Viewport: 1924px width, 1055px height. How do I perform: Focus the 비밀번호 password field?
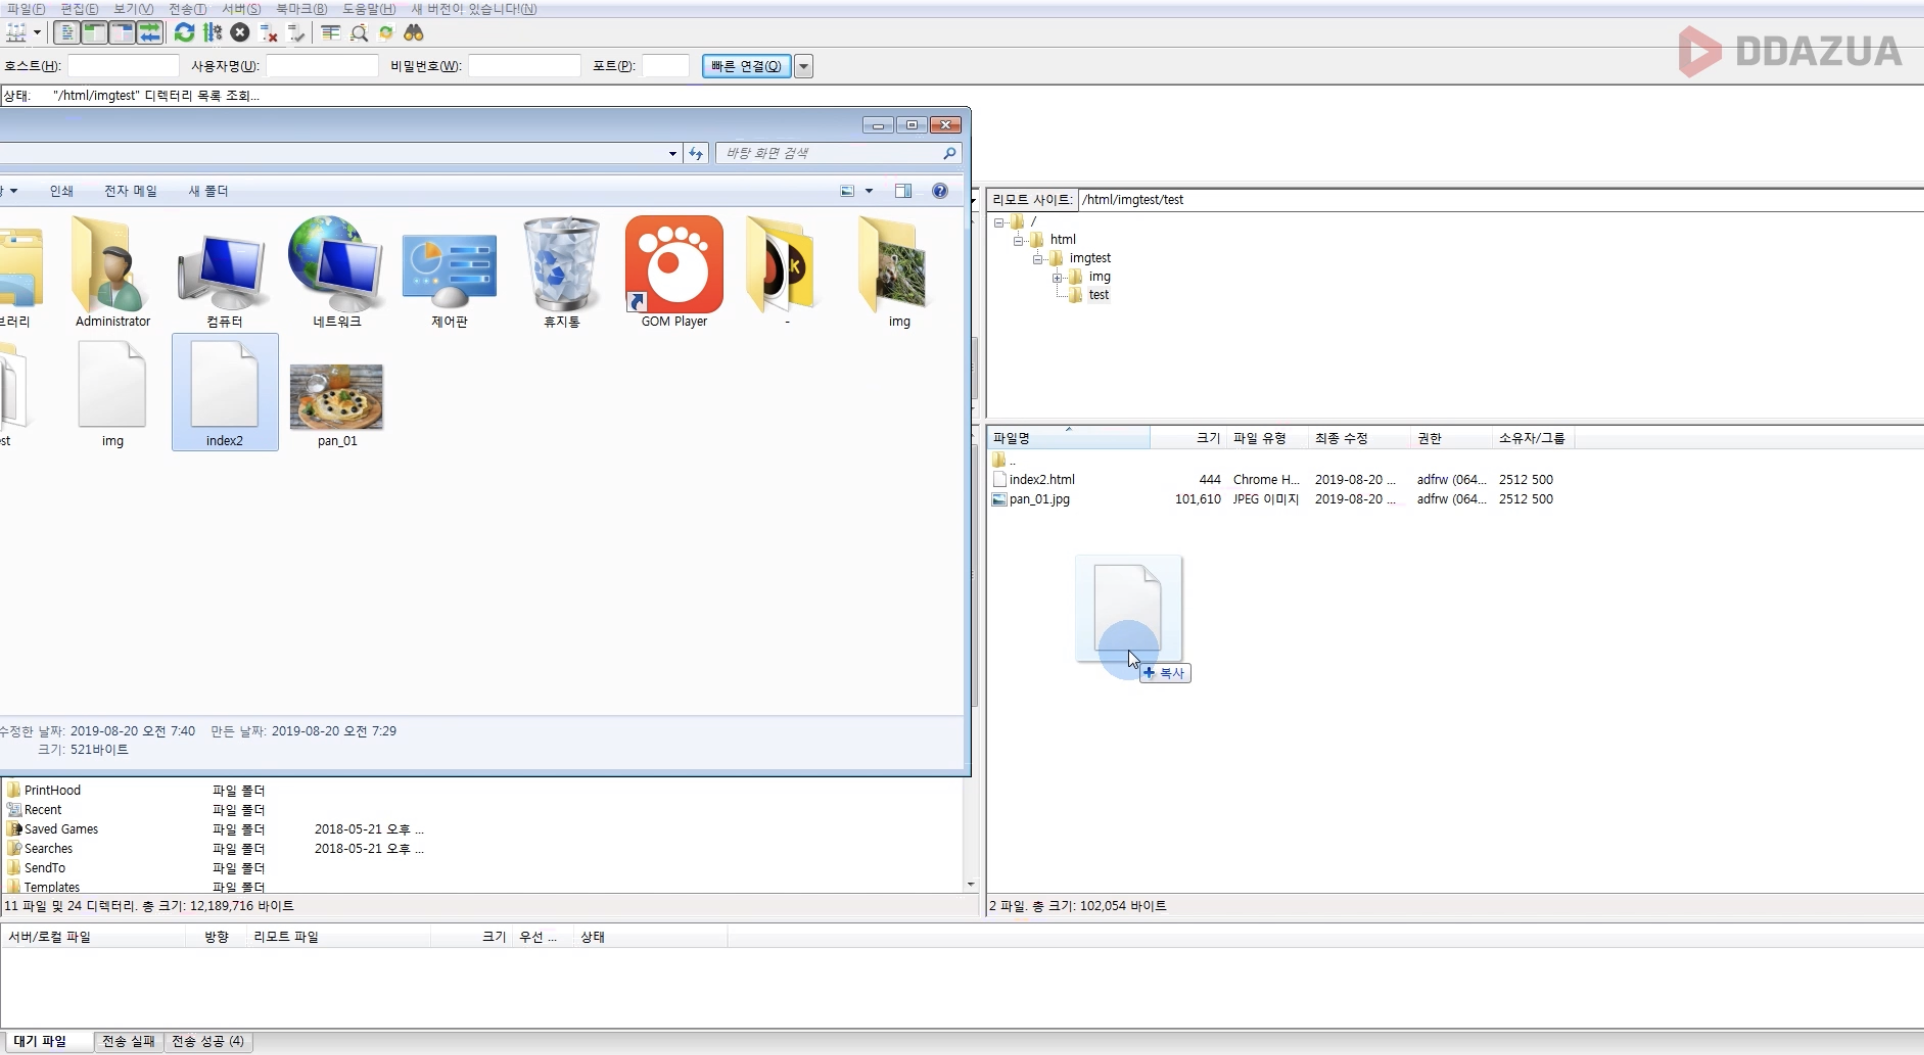click(x=524, y=66)
